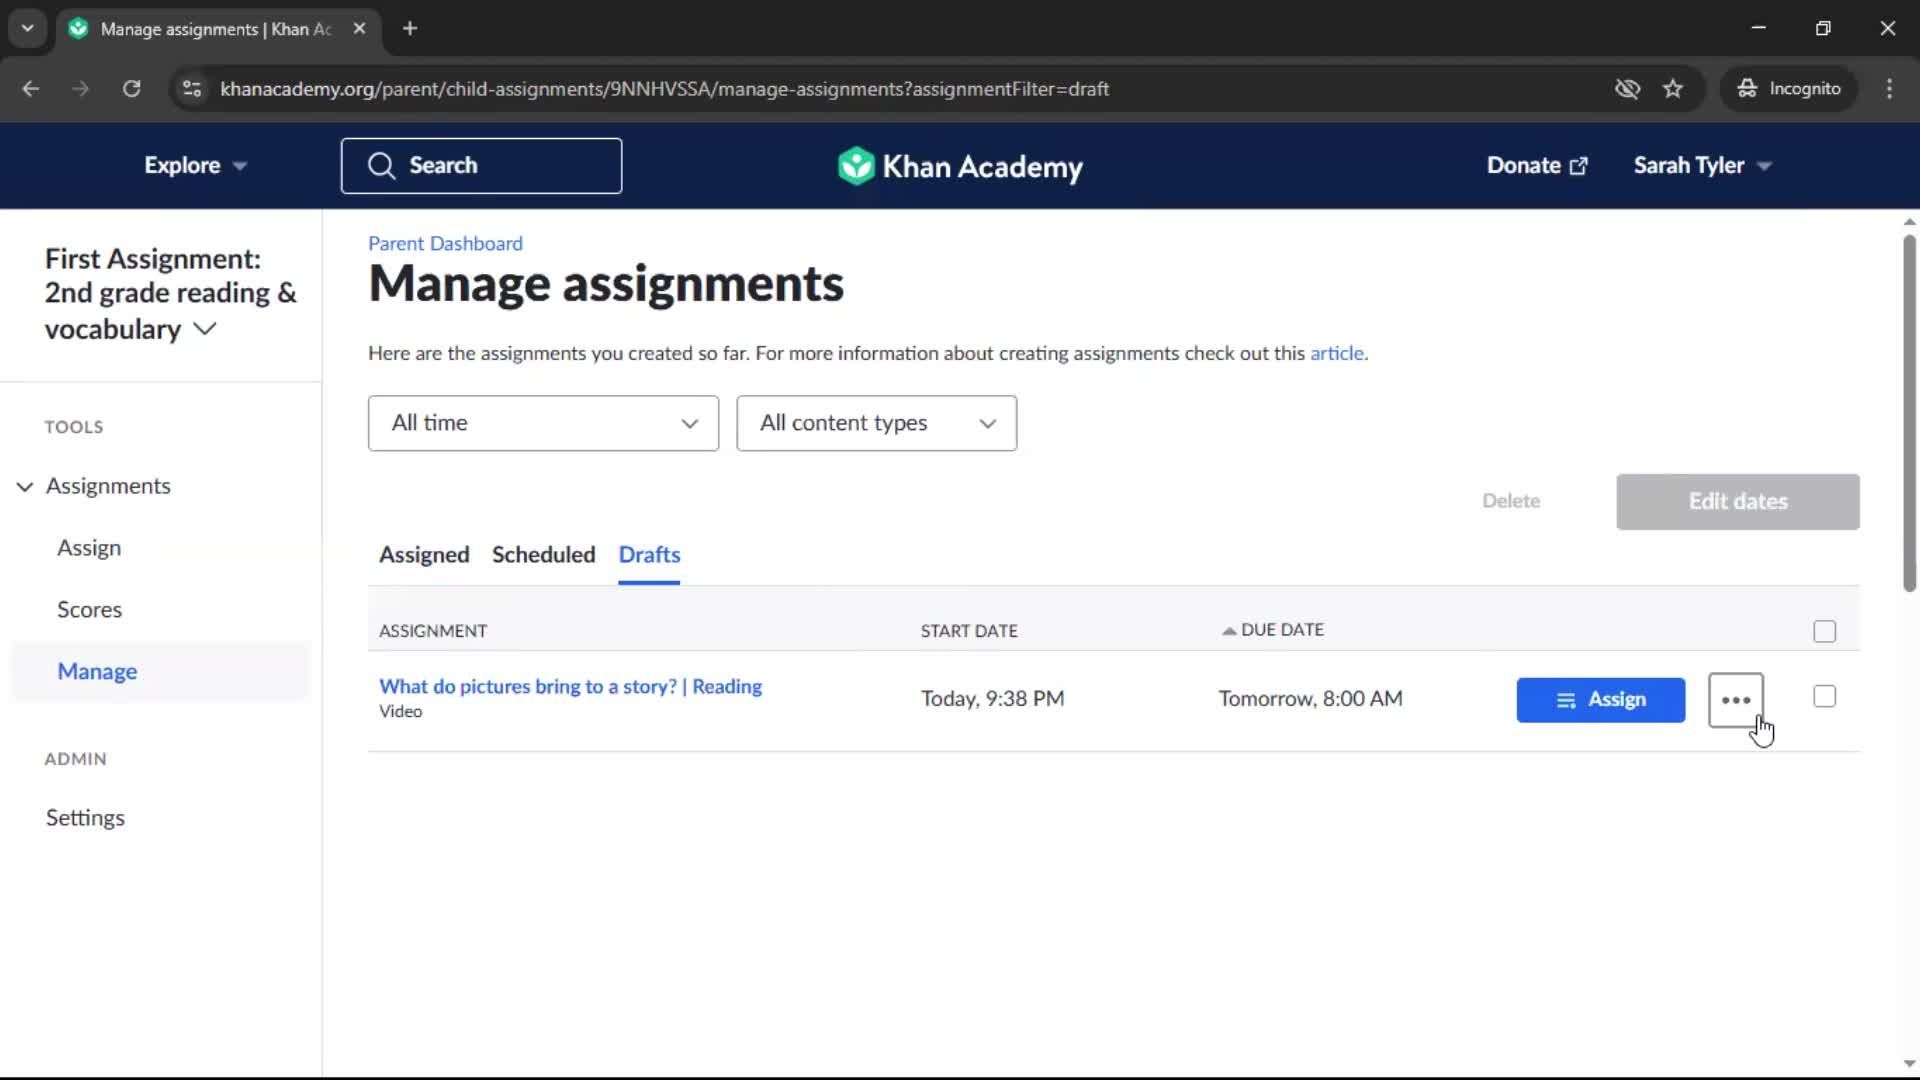Click the browser forward arrow
This screenshot has height=1080, width=1920.
(80, 88)
